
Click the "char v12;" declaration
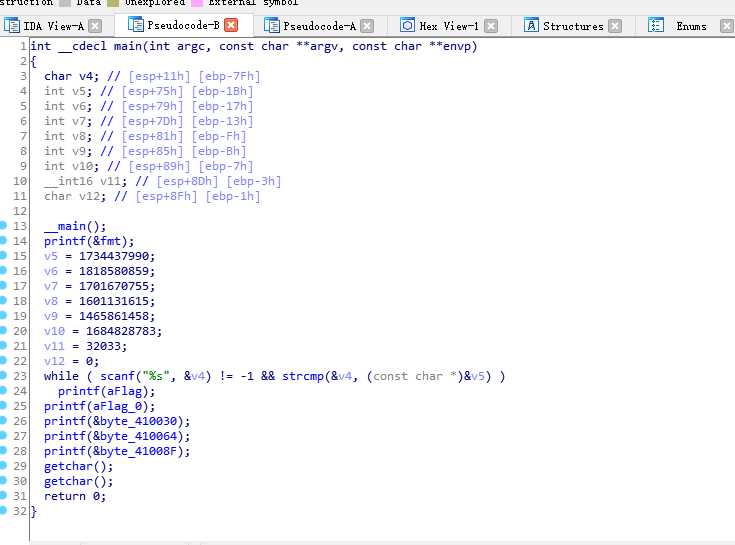pyautogui.click(x=75, y=196)
